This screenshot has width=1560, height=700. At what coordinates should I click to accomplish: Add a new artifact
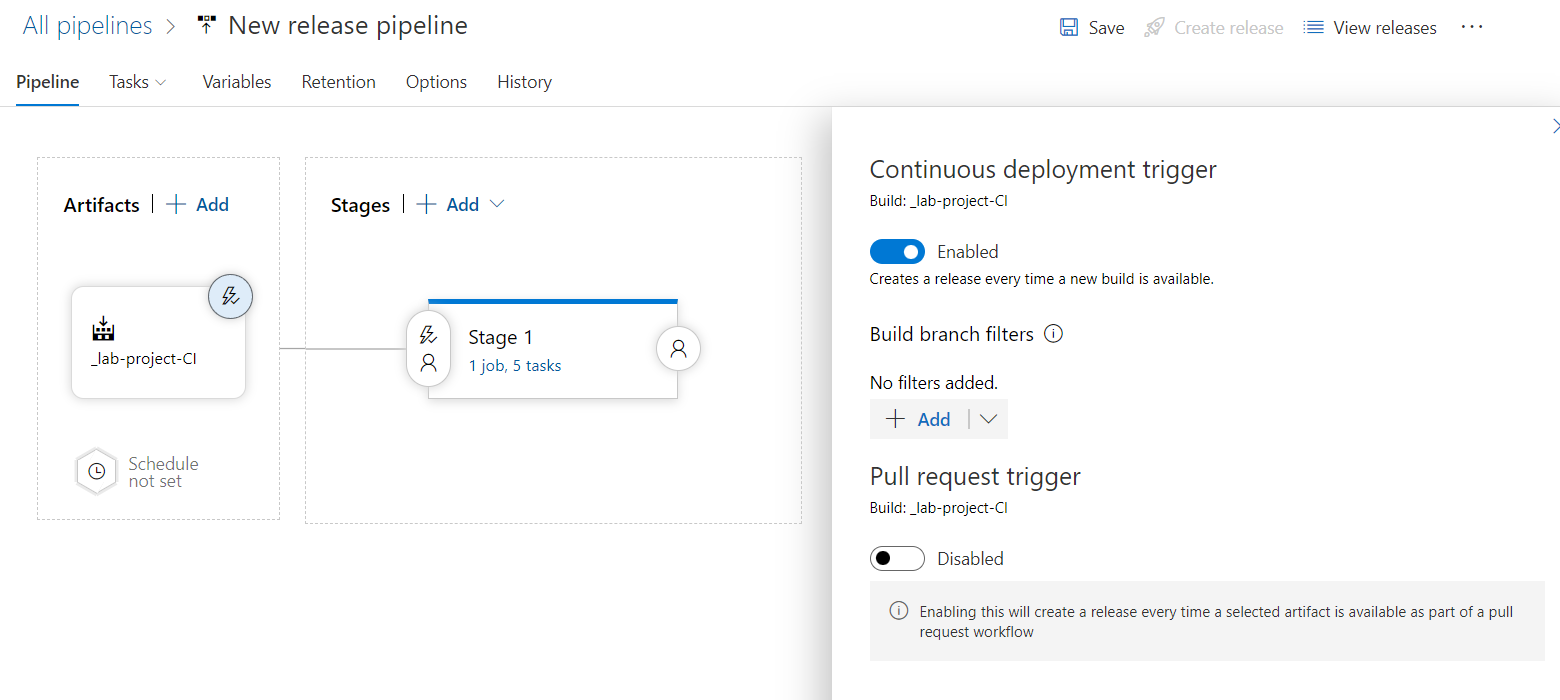pos(198,205)
